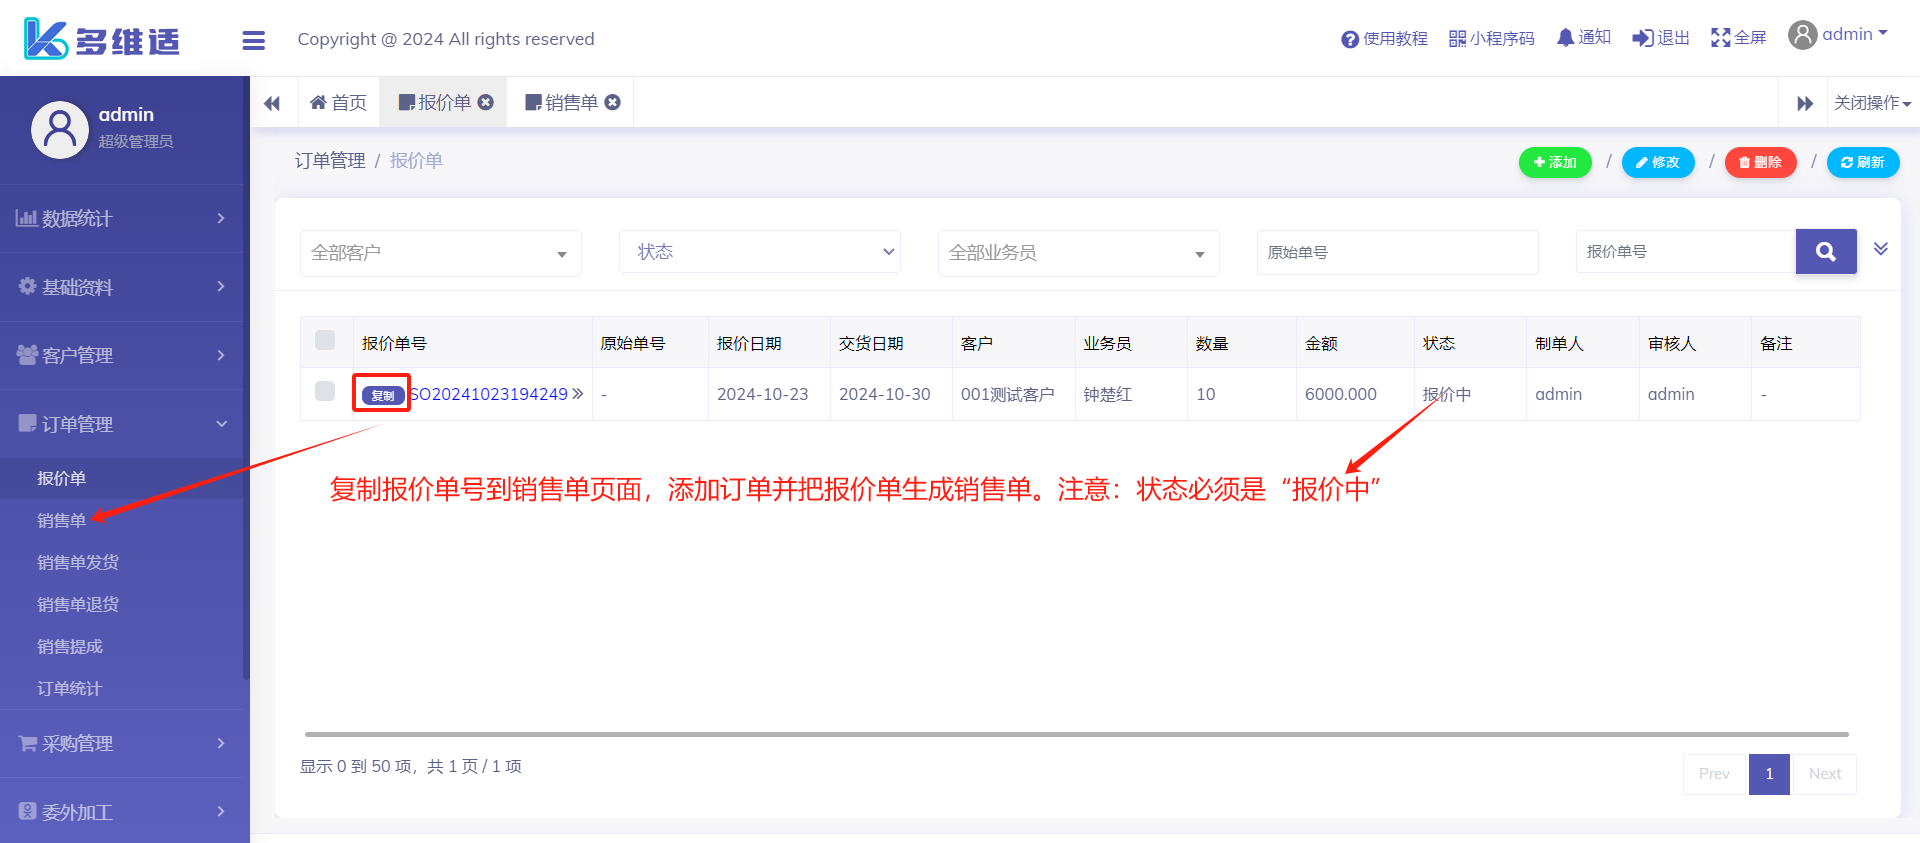Click the 退出 logout icon
Screen dimensions: 1920x843
click(x=1642, y=38)
